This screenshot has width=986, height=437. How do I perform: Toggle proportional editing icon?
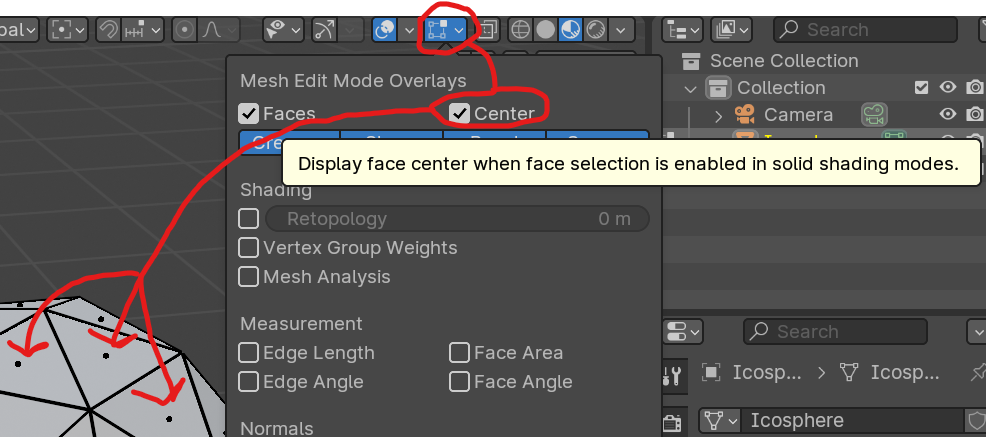184,30
